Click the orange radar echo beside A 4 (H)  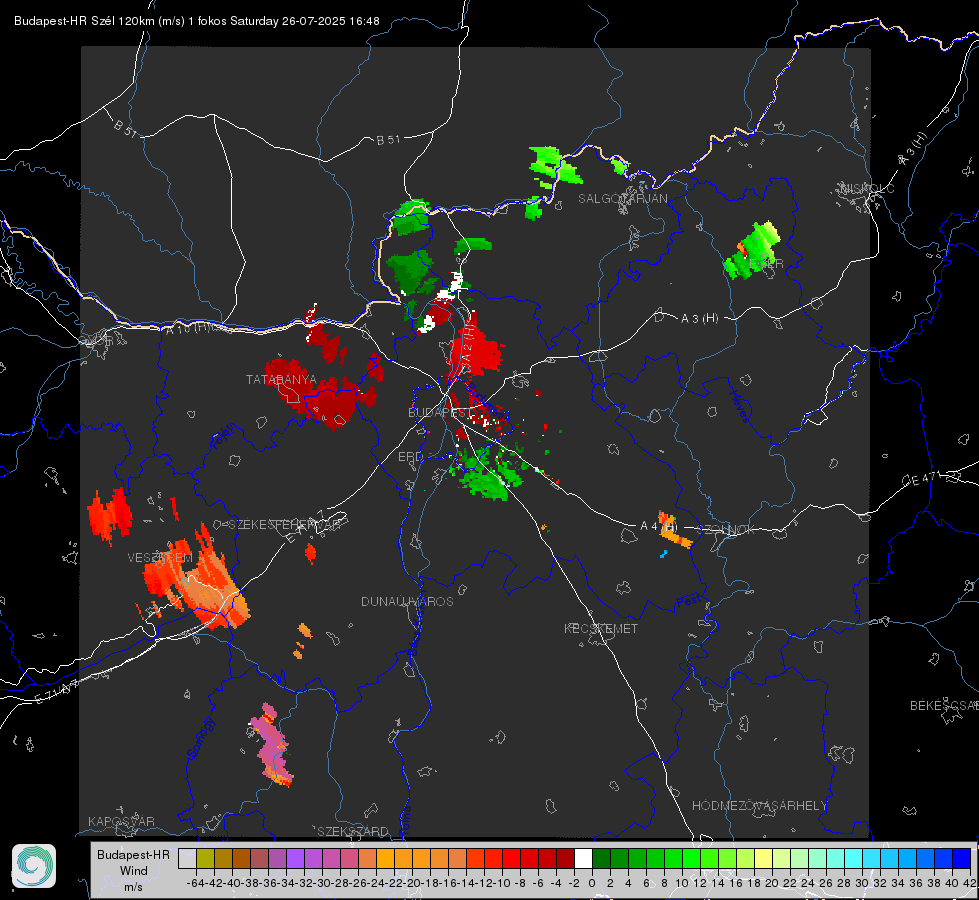point(674,530)
